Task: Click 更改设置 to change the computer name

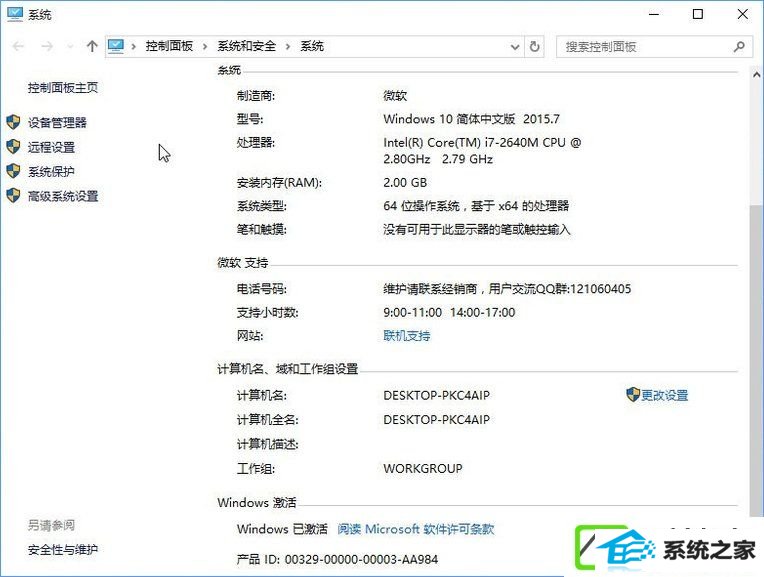Action: pyautogui.click(x=665, y=395)
